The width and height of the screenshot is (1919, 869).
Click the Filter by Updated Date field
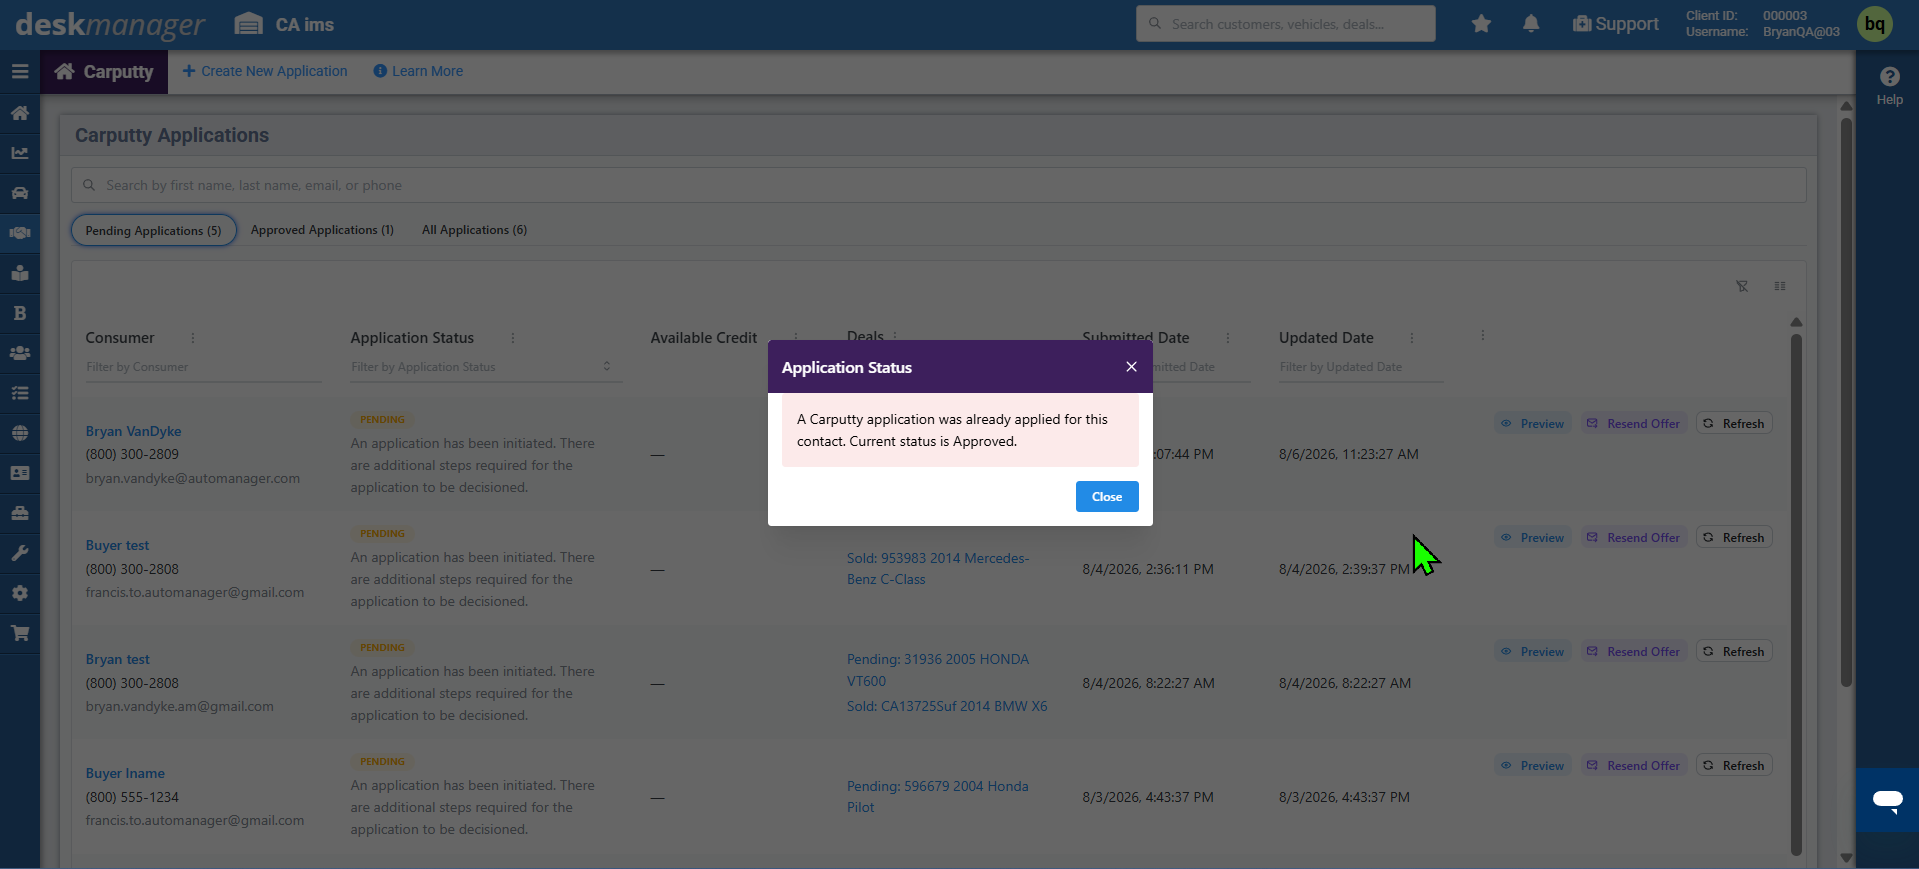1361,367
